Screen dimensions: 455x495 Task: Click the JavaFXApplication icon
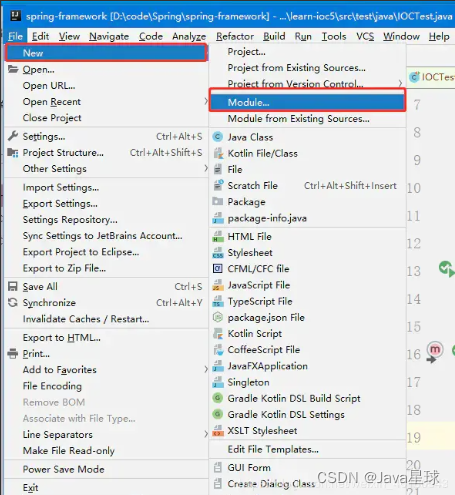point(218,366)
